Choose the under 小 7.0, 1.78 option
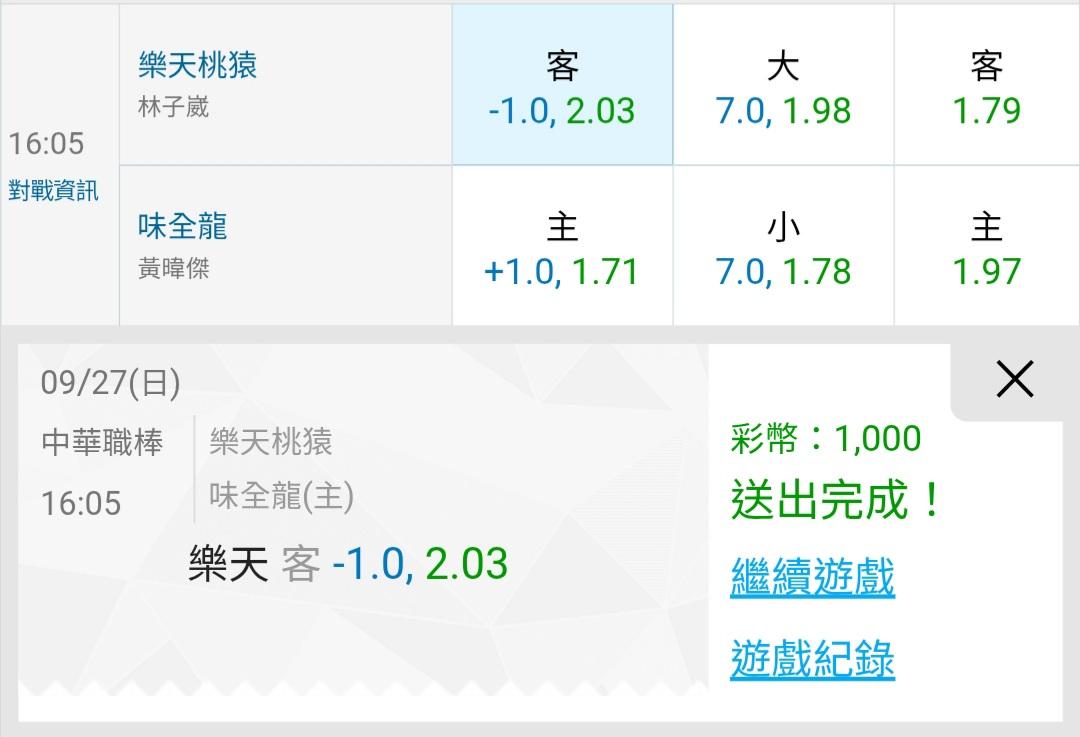This screenshot has width=1080, height=737. 783,246
